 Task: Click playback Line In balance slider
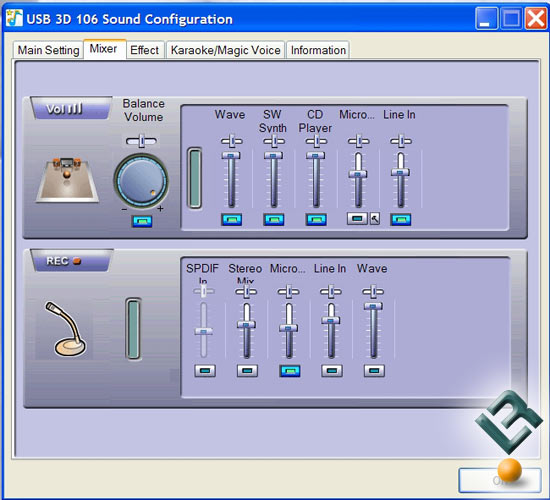click(401, 141)
